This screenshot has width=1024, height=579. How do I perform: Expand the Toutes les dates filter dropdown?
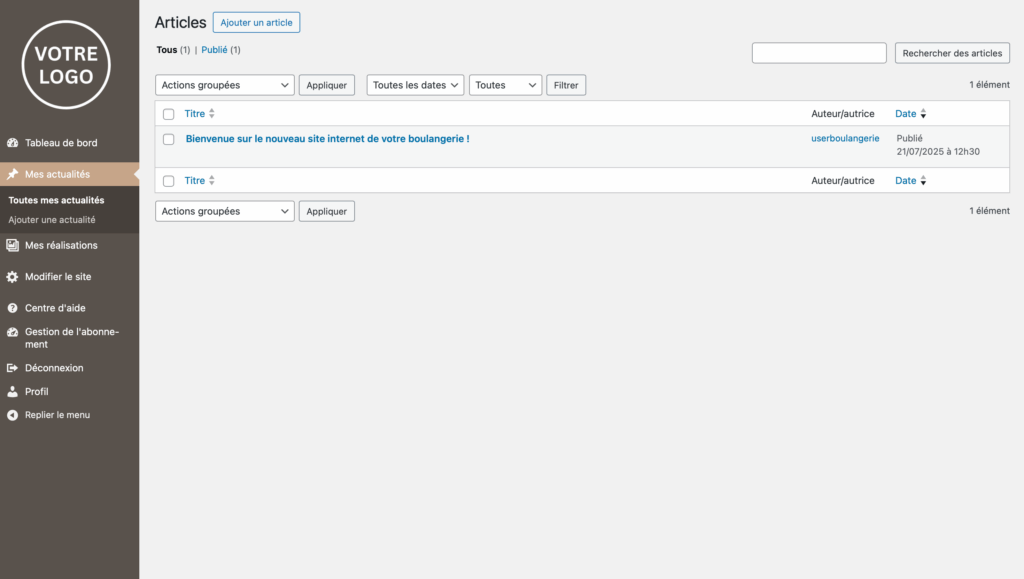415,85
